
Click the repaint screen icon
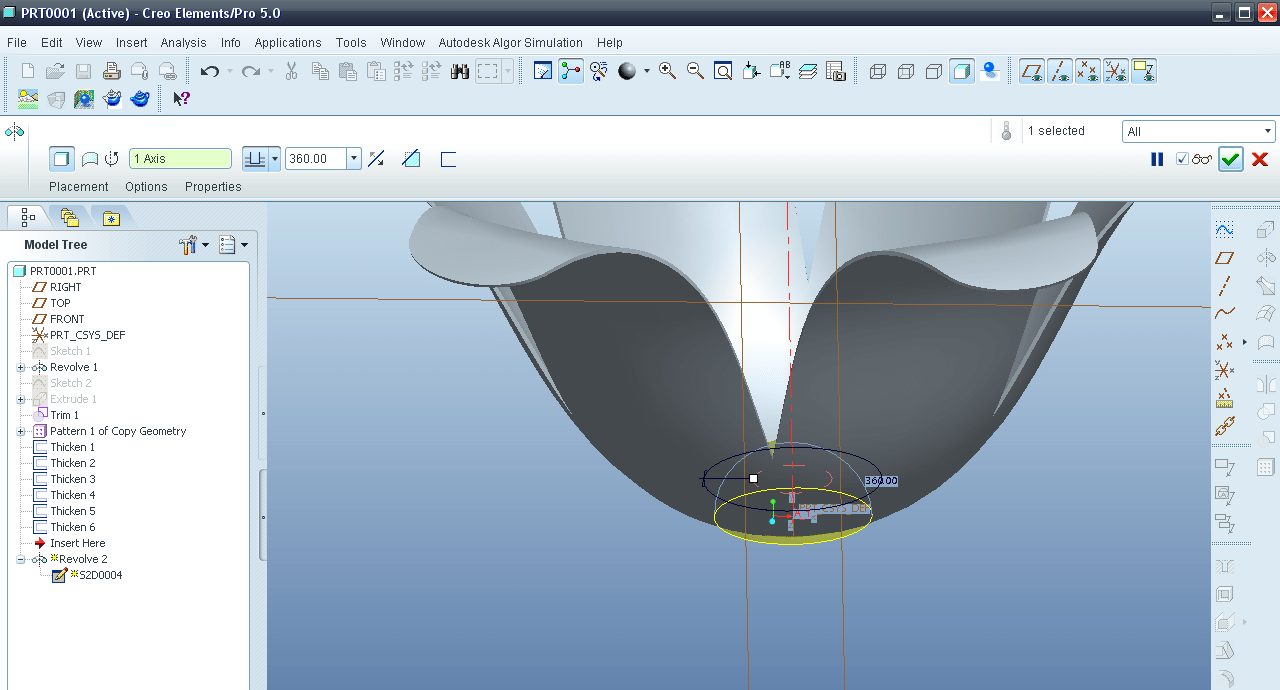[x=543, y=71]
